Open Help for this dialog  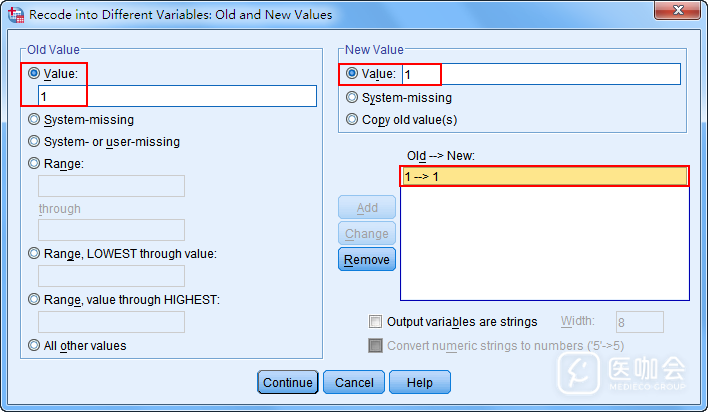419,382
